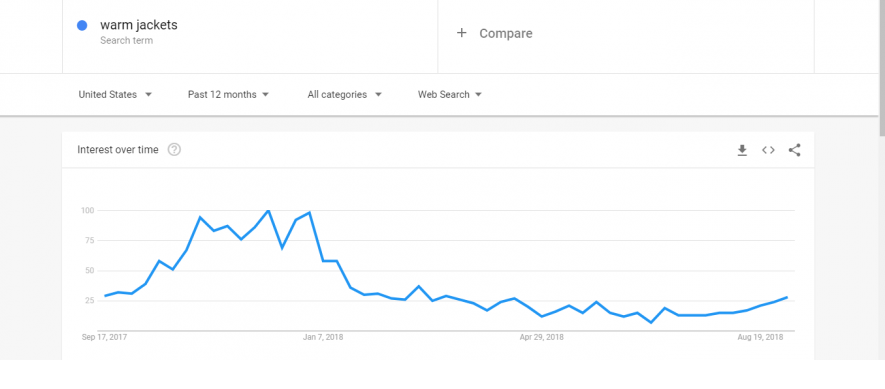
Task: Click the blue dot beside warm jackets
Action: coord(82,25)
